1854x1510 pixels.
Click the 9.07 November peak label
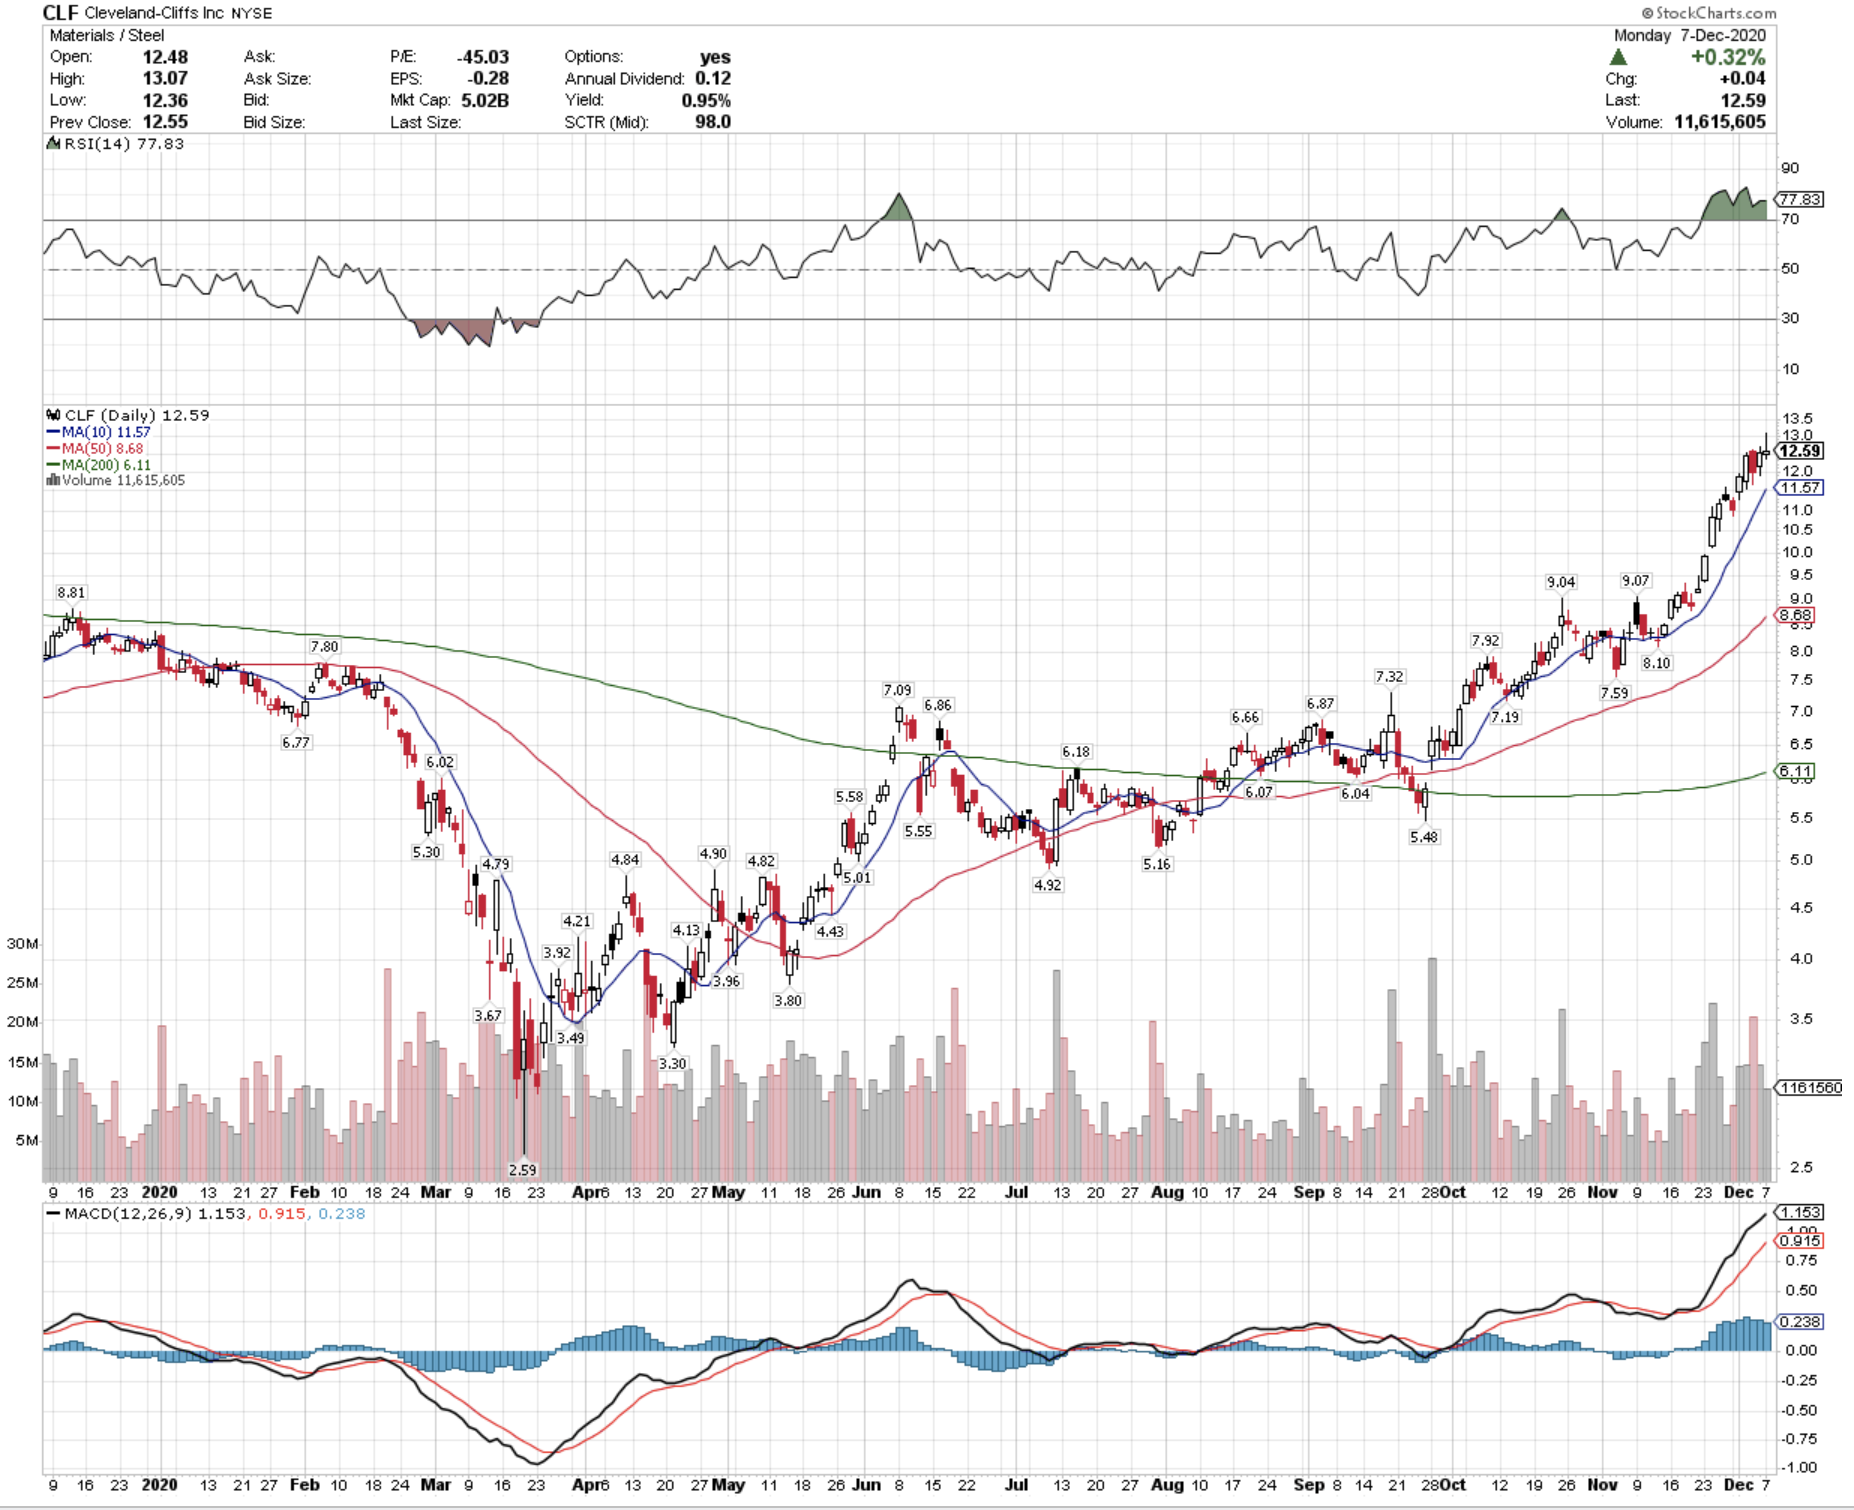1635,580
